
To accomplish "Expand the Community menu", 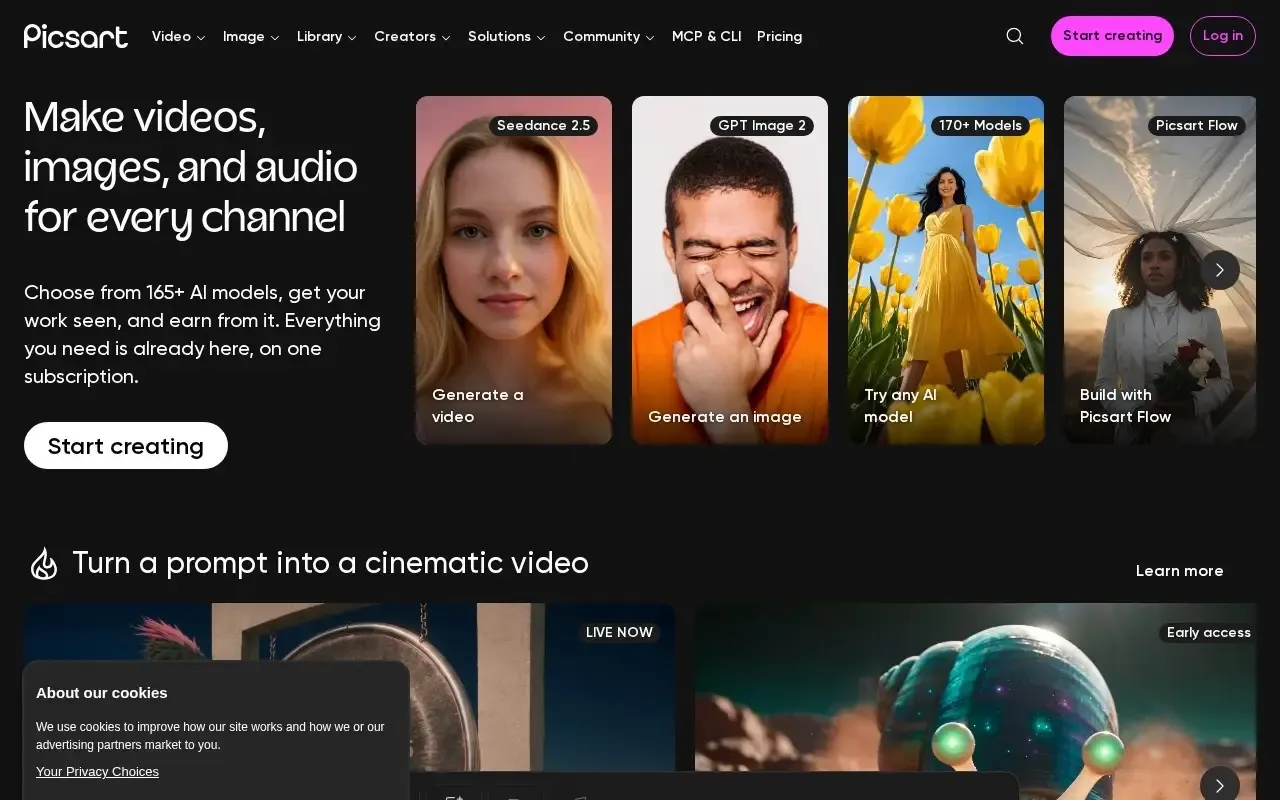I will 609,36.
